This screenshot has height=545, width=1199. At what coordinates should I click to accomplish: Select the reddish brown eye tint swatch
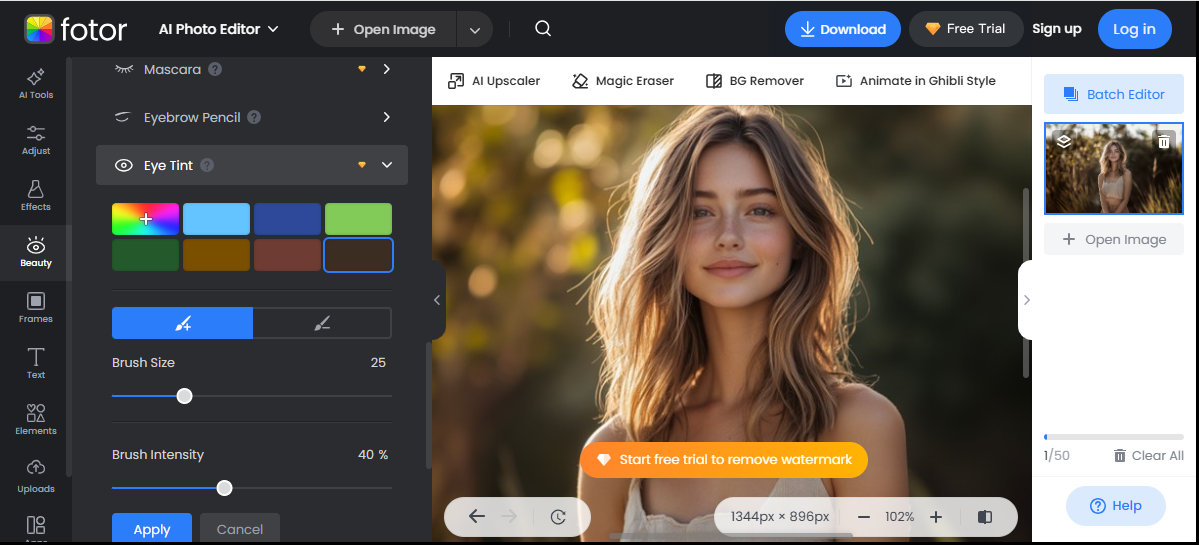[288, 255]
